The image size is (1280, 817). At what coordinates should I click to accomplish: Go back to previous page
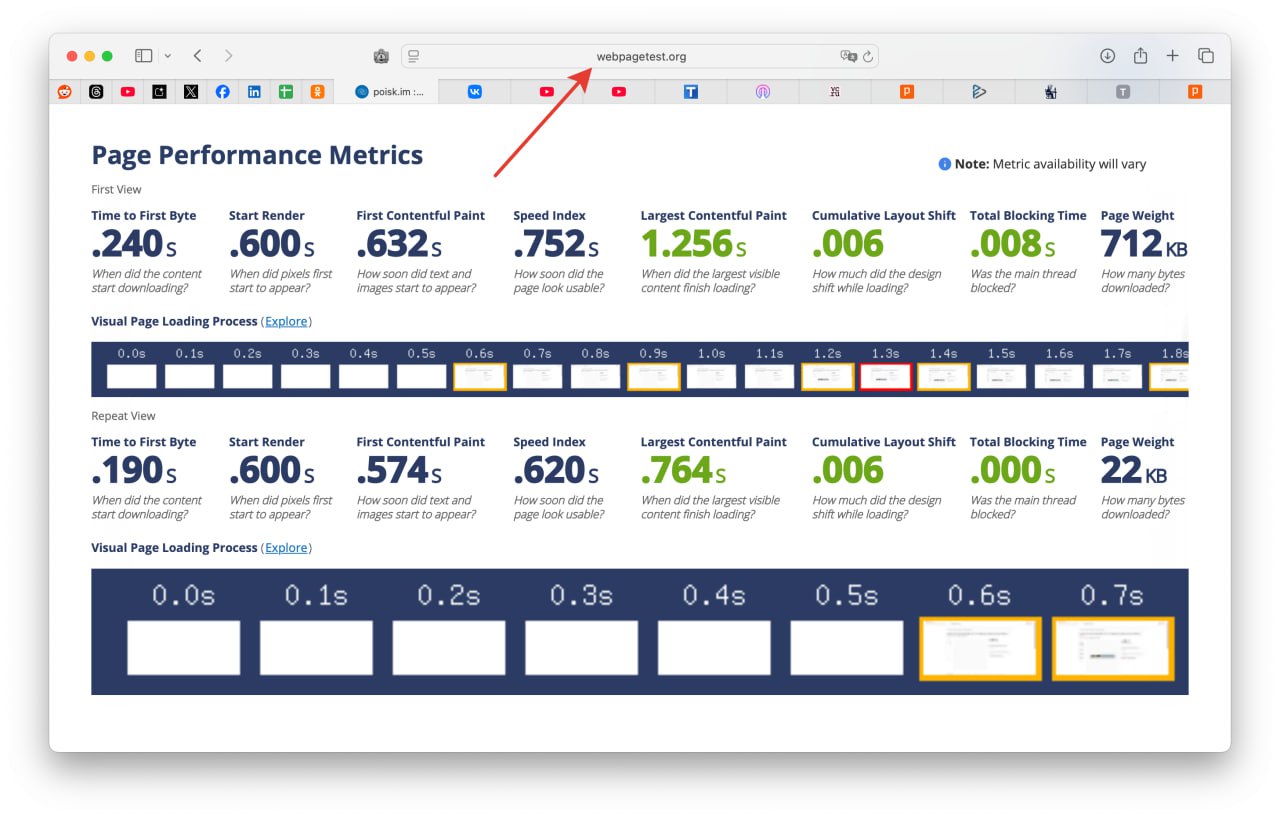tap(197, 56)
